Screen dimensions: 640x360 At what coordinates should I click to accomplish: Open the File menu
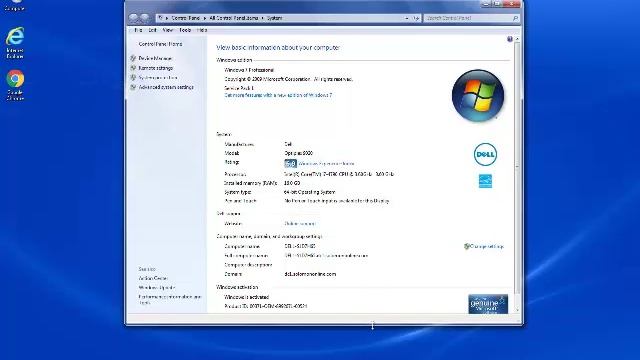pyautogui.click(x=138, y=30)
